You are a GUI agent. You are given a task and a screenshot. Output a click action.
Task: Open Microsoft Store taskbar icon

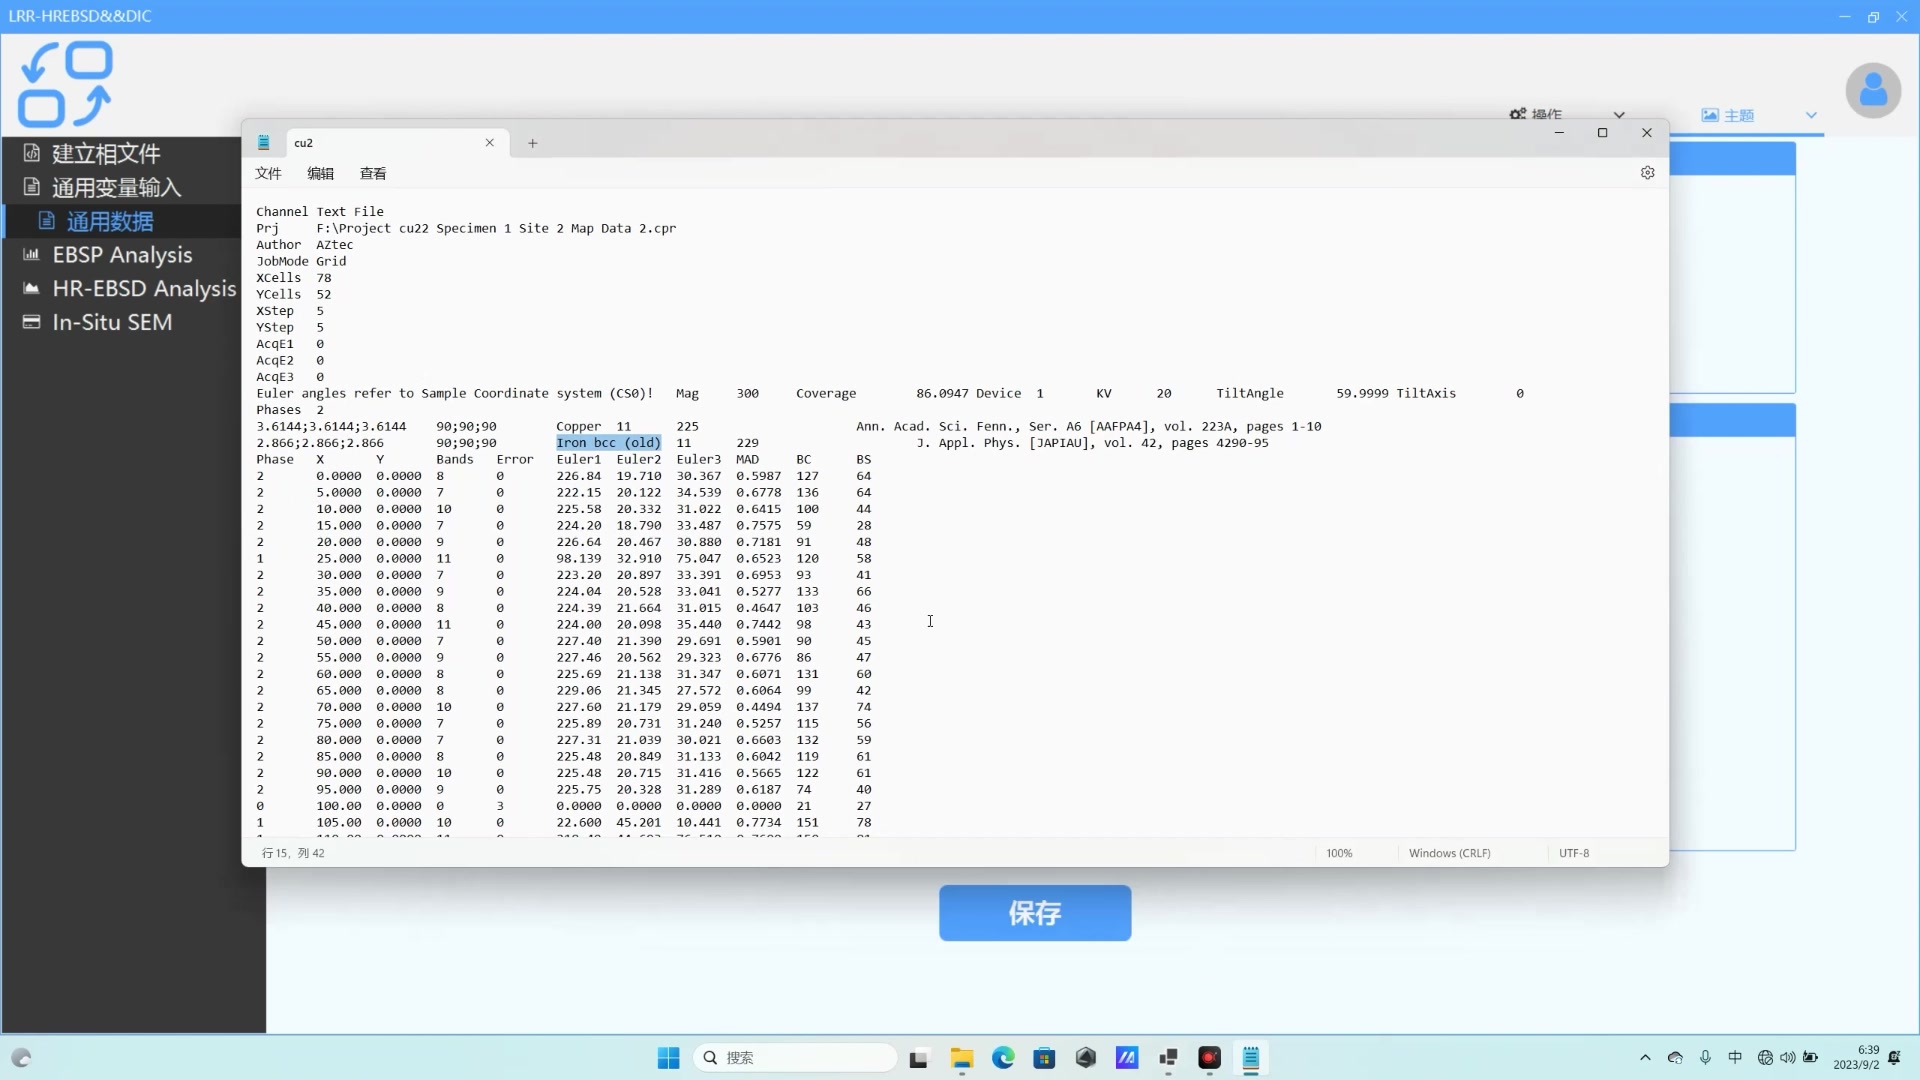1044,1058
